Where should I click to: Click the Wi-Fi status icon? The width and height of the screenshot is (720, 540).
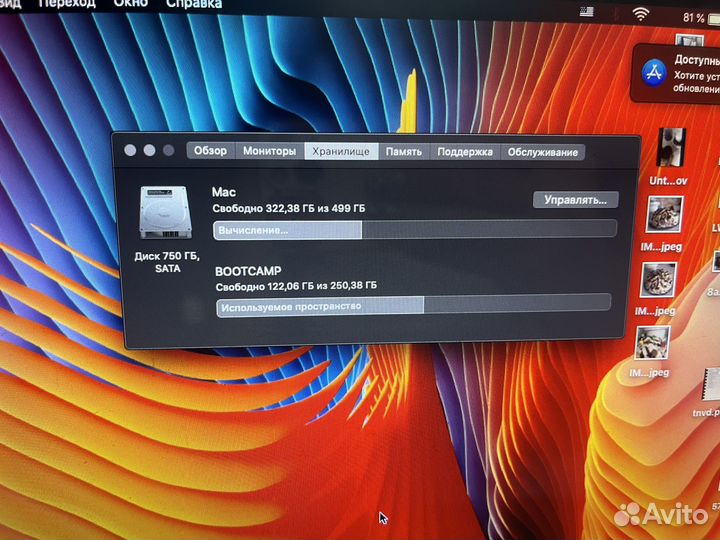click(641, 14)
